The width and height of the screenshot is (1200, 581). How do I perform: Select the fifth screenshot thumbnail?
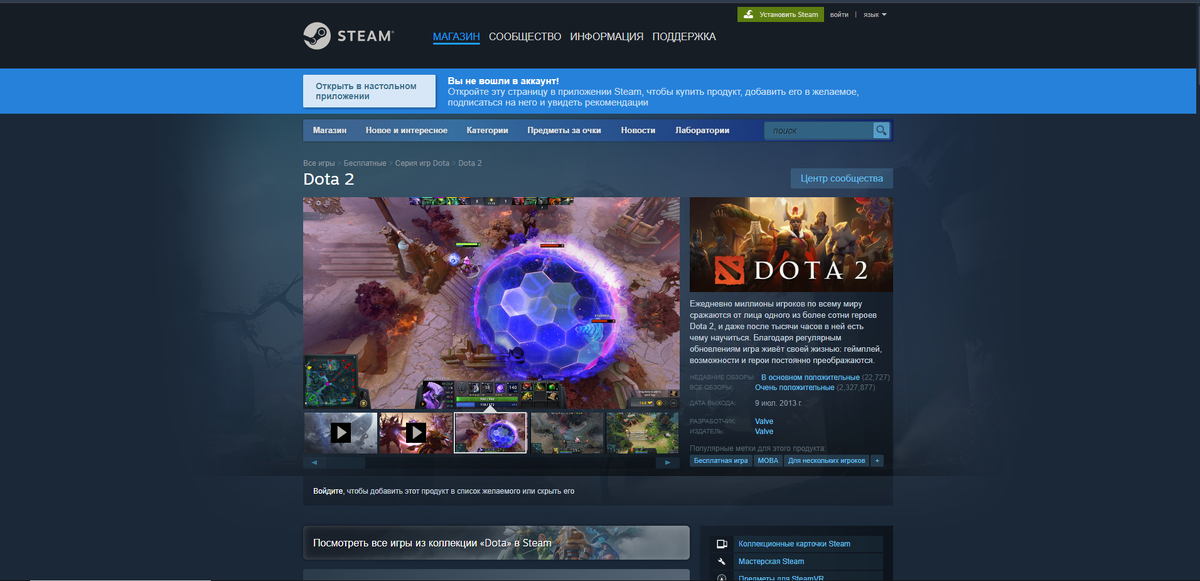(642, 432)
